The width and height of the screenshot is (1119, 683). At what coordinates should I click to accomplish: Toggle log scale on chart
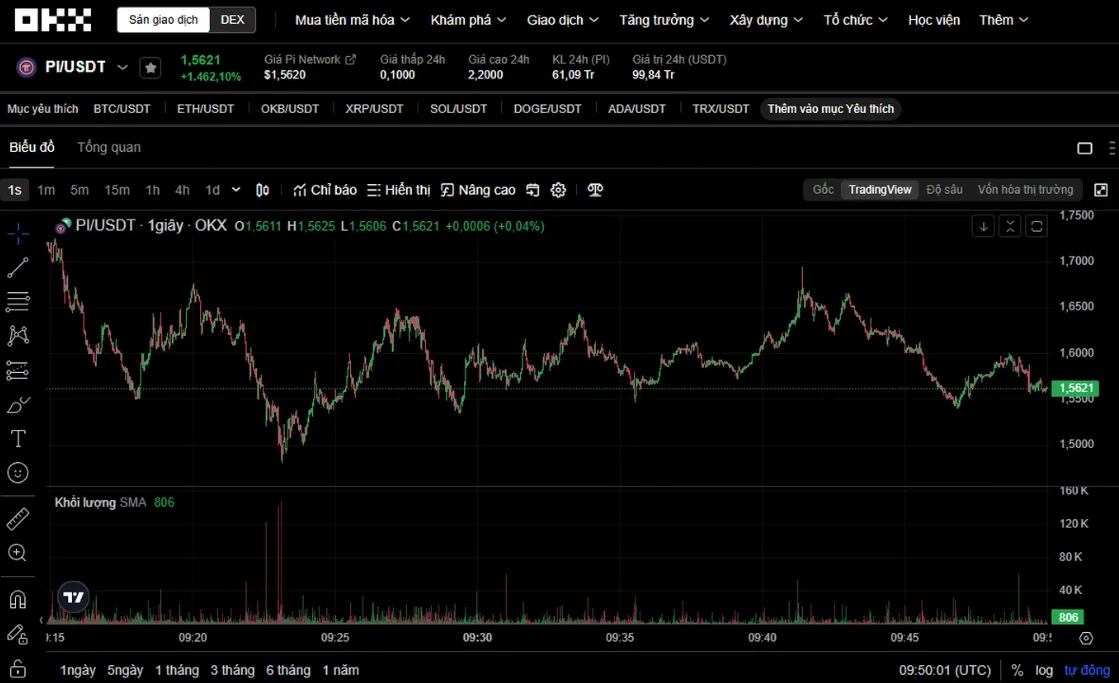pos(1044,670)
